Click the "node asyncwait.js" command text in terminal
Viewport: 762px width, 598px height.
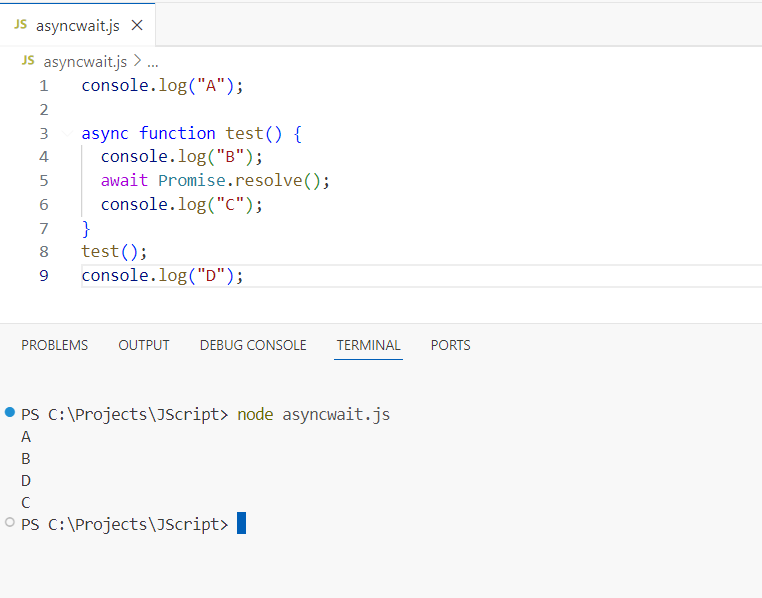(313, 414)
